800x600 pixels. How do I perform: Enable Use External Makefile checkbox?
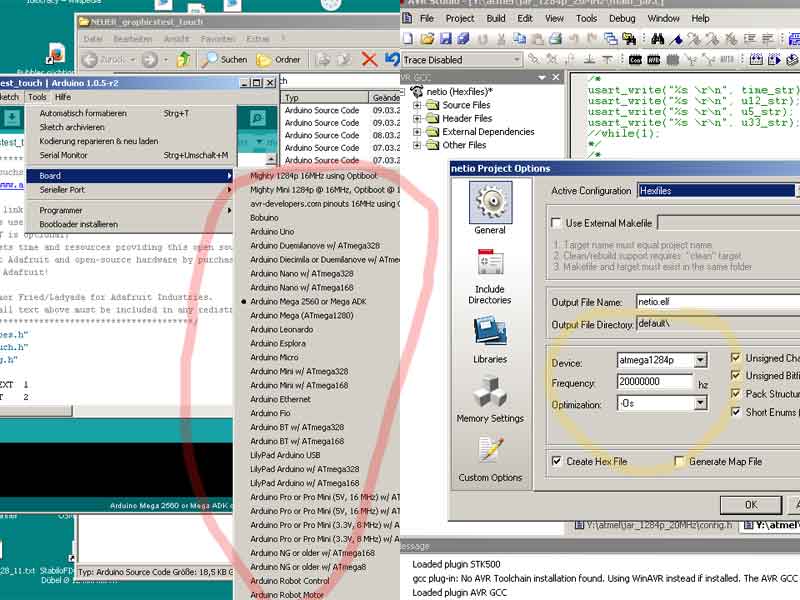click(556, 223)
